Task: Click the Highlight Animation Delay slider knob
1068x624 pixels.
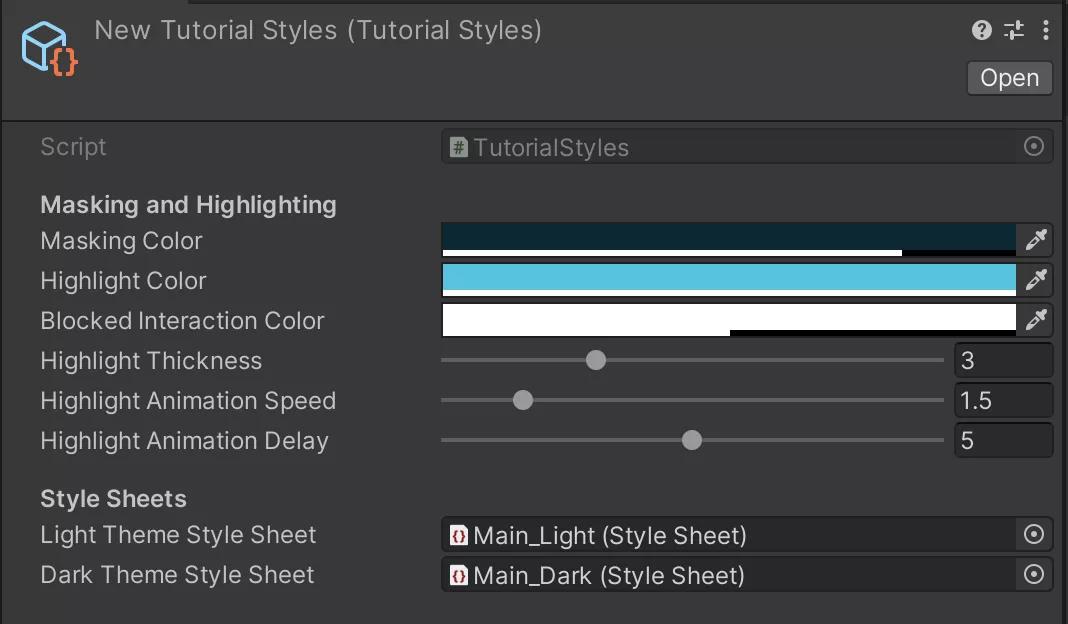Action: [692, 440]
